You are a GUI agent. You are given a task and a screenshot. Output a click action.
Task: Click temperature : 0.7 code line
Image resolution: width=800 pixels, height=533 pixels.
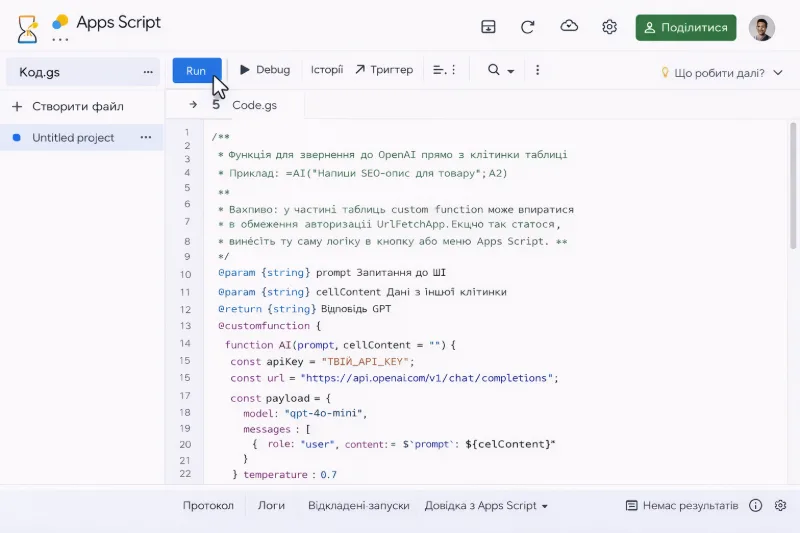click(x=290, y=475)
